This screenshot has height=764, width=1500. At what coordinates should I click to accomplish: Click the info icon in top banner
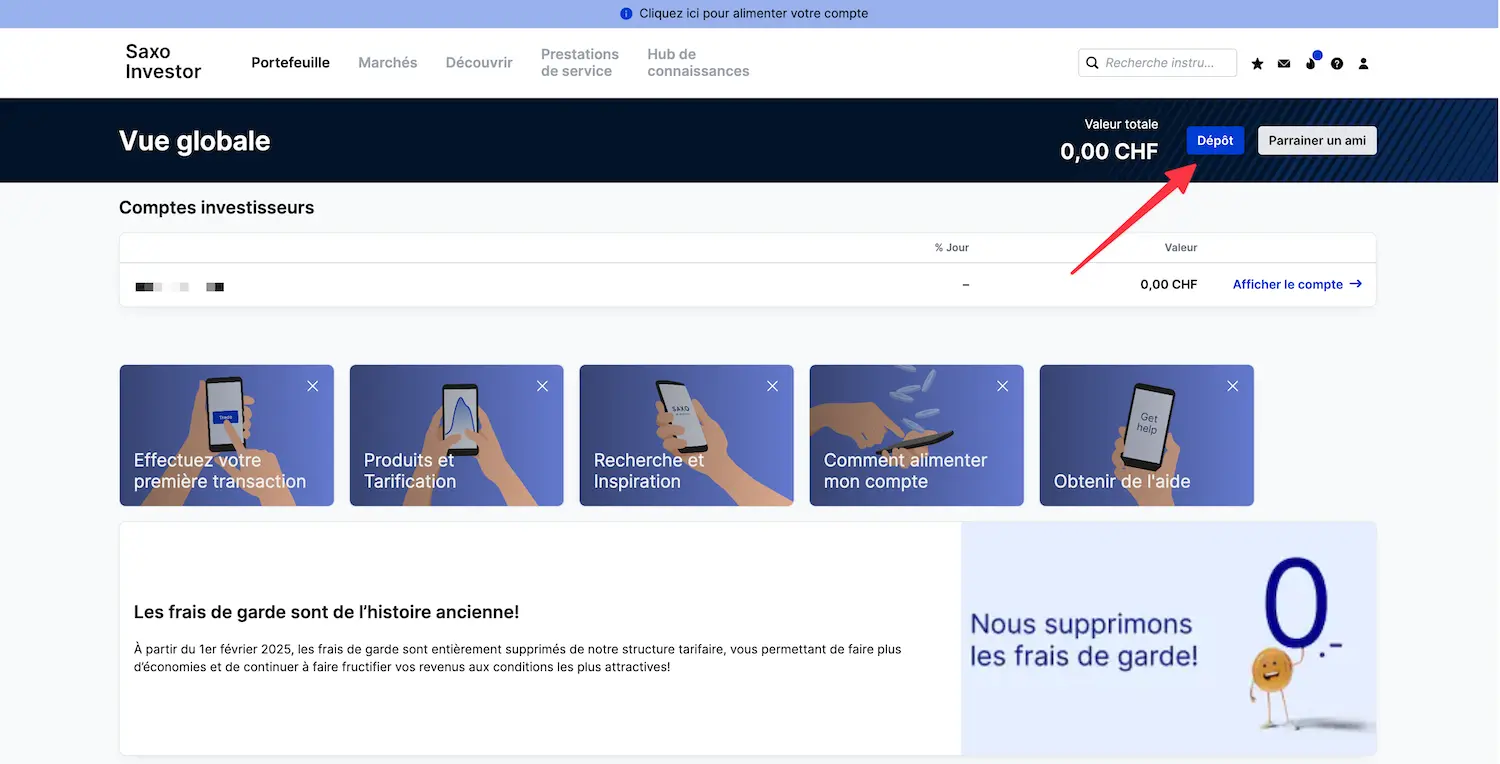[x=626, y=14]
